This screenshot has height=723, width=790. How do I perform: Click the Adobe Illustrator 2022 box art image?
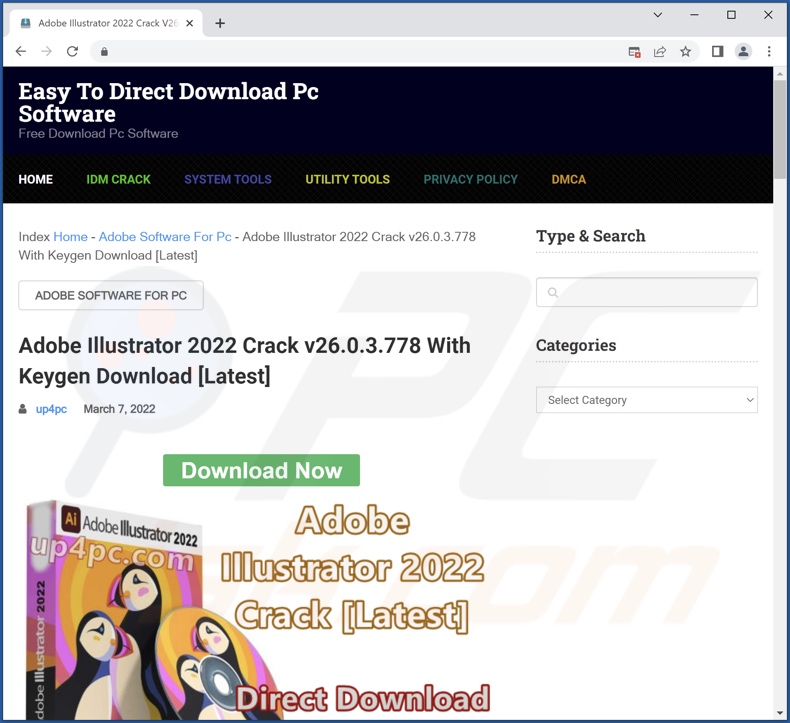(x=257, y=610)
